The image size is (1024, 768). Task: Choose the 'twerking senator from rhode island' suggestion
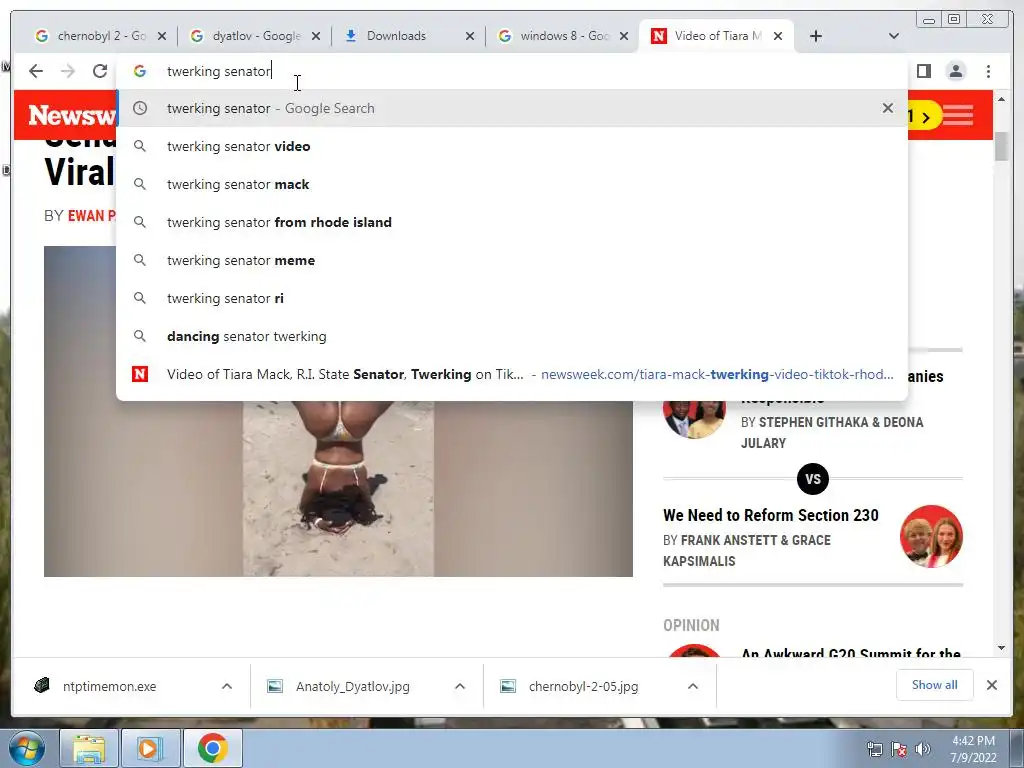pyautogui.click(x=512, y=222)
